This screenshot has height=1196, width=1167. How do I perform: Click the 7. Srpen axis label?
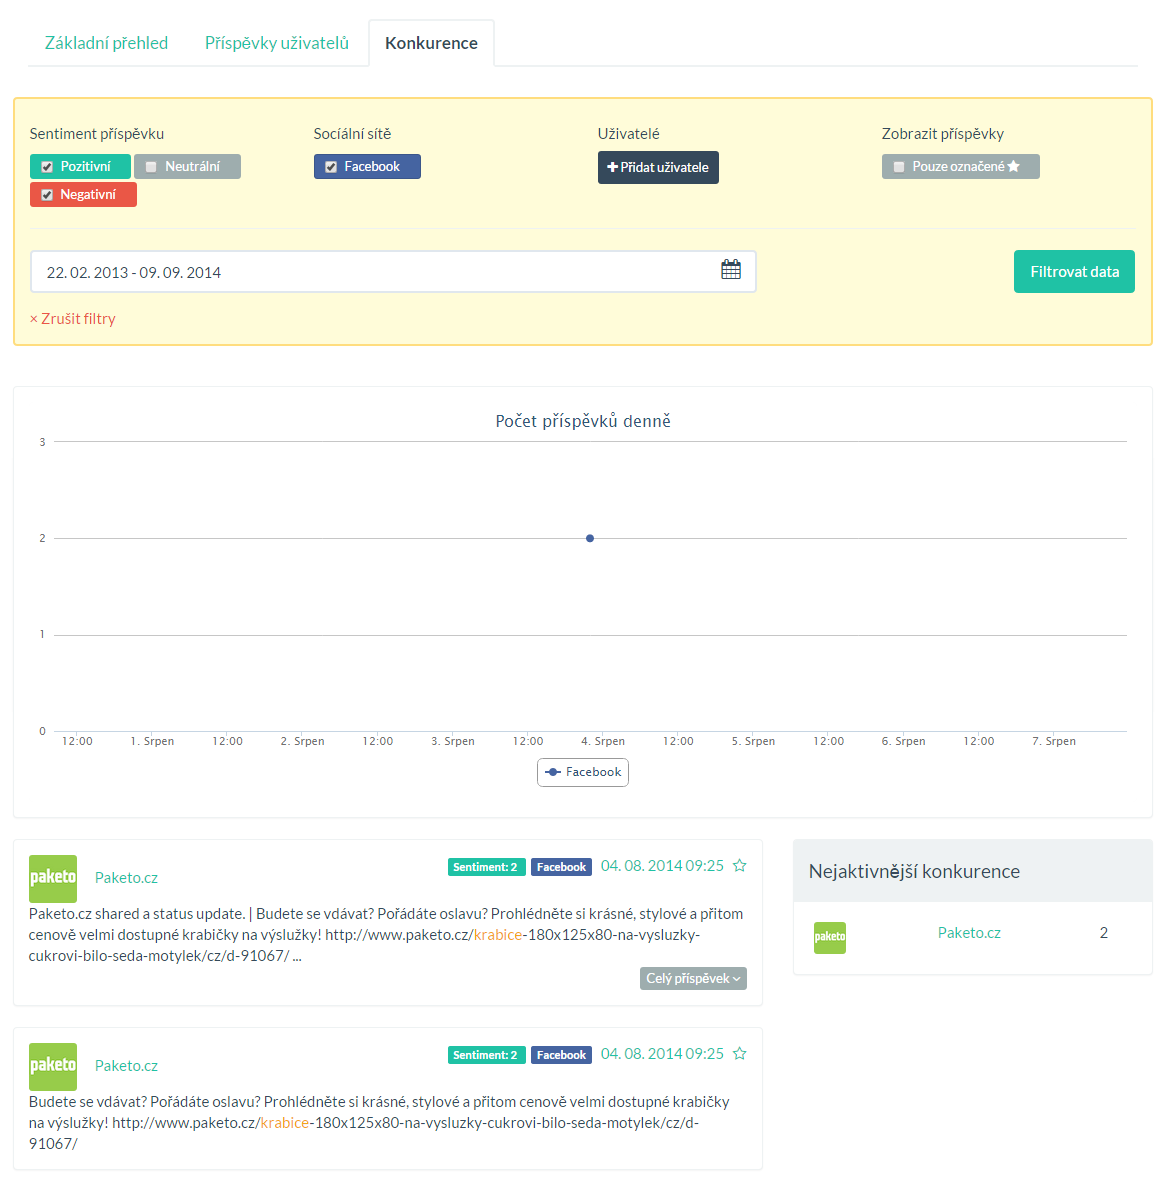tap(1054, 741)
